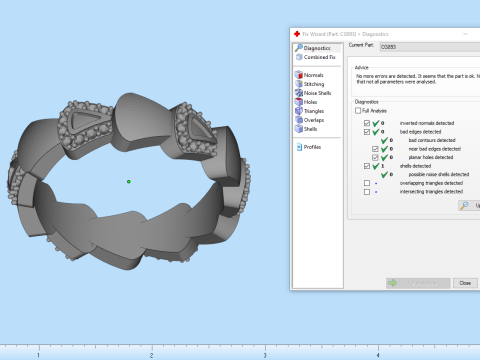Untick the shells detected checkbox
This screenshot has width=480, height=360.
click(367, 166)
